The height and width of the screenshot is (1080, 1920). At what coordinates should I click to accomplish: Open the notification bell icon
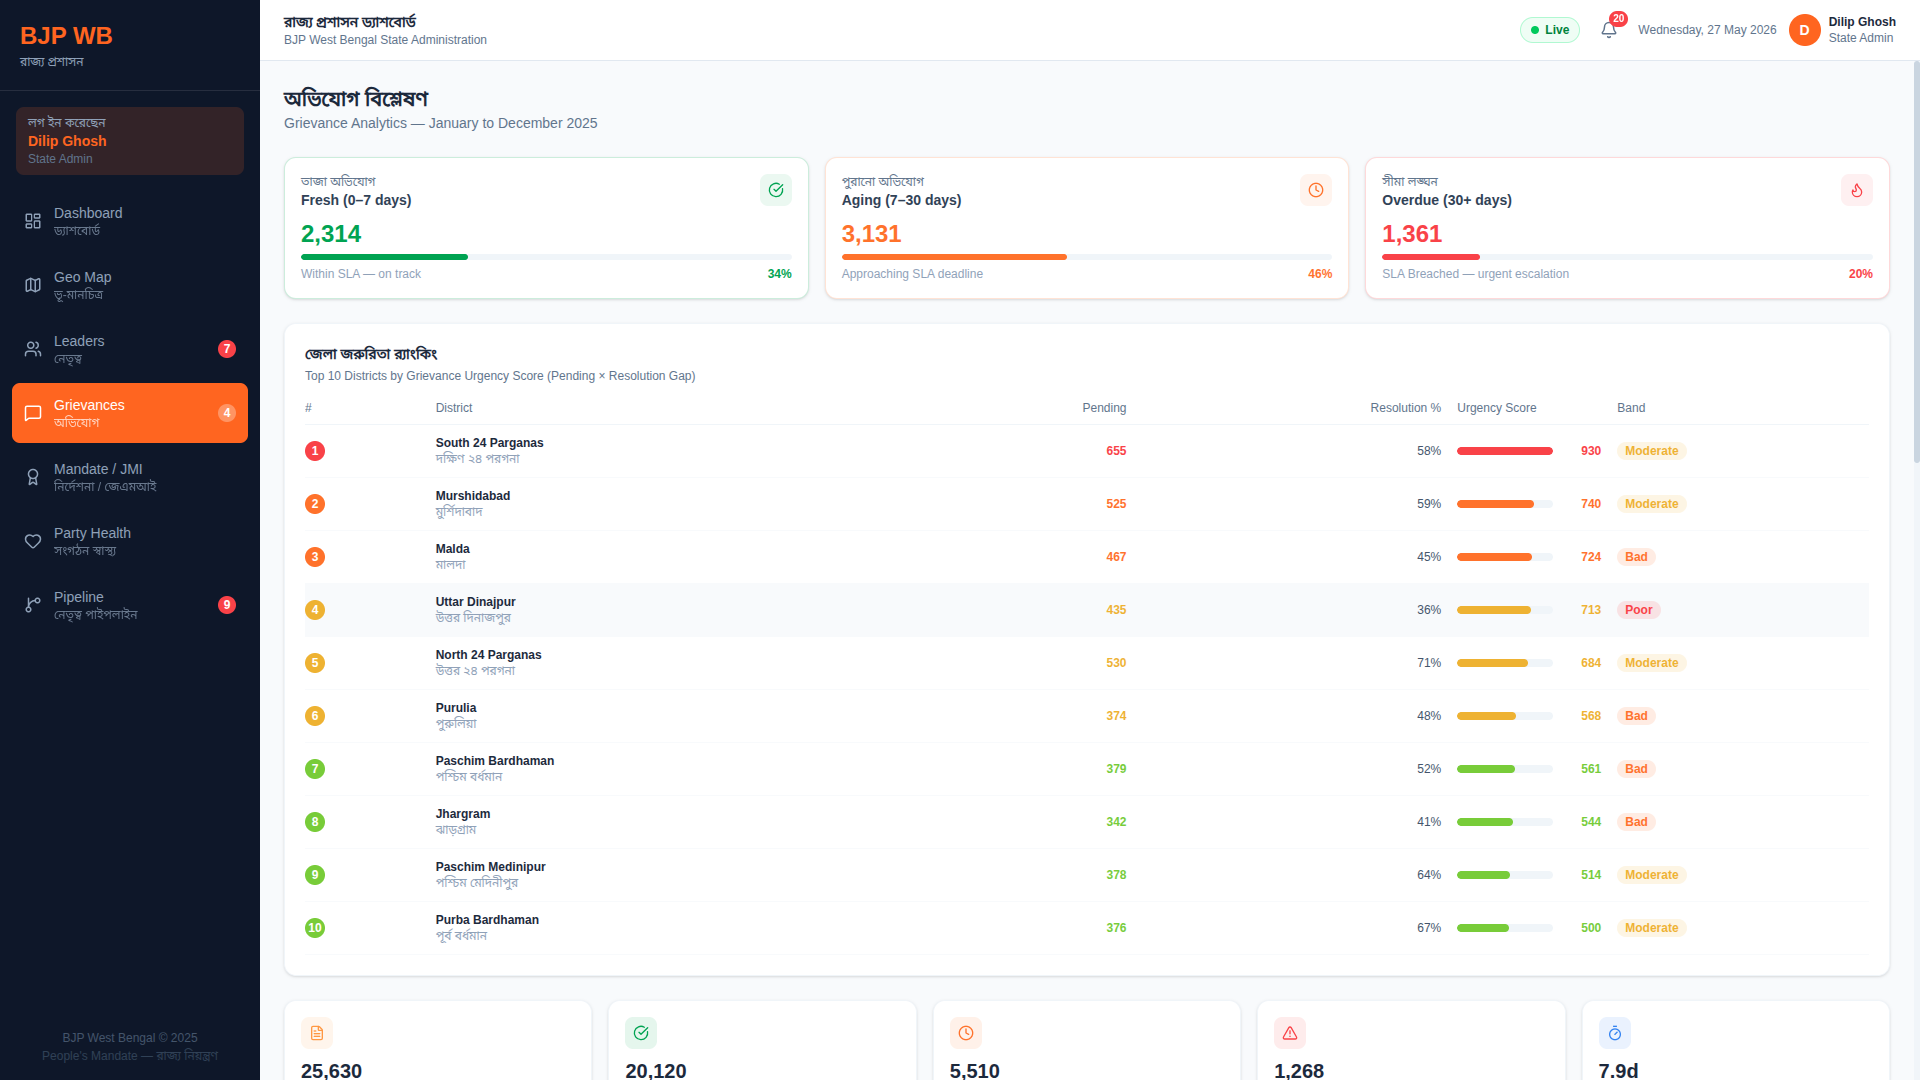(1609, 30)
